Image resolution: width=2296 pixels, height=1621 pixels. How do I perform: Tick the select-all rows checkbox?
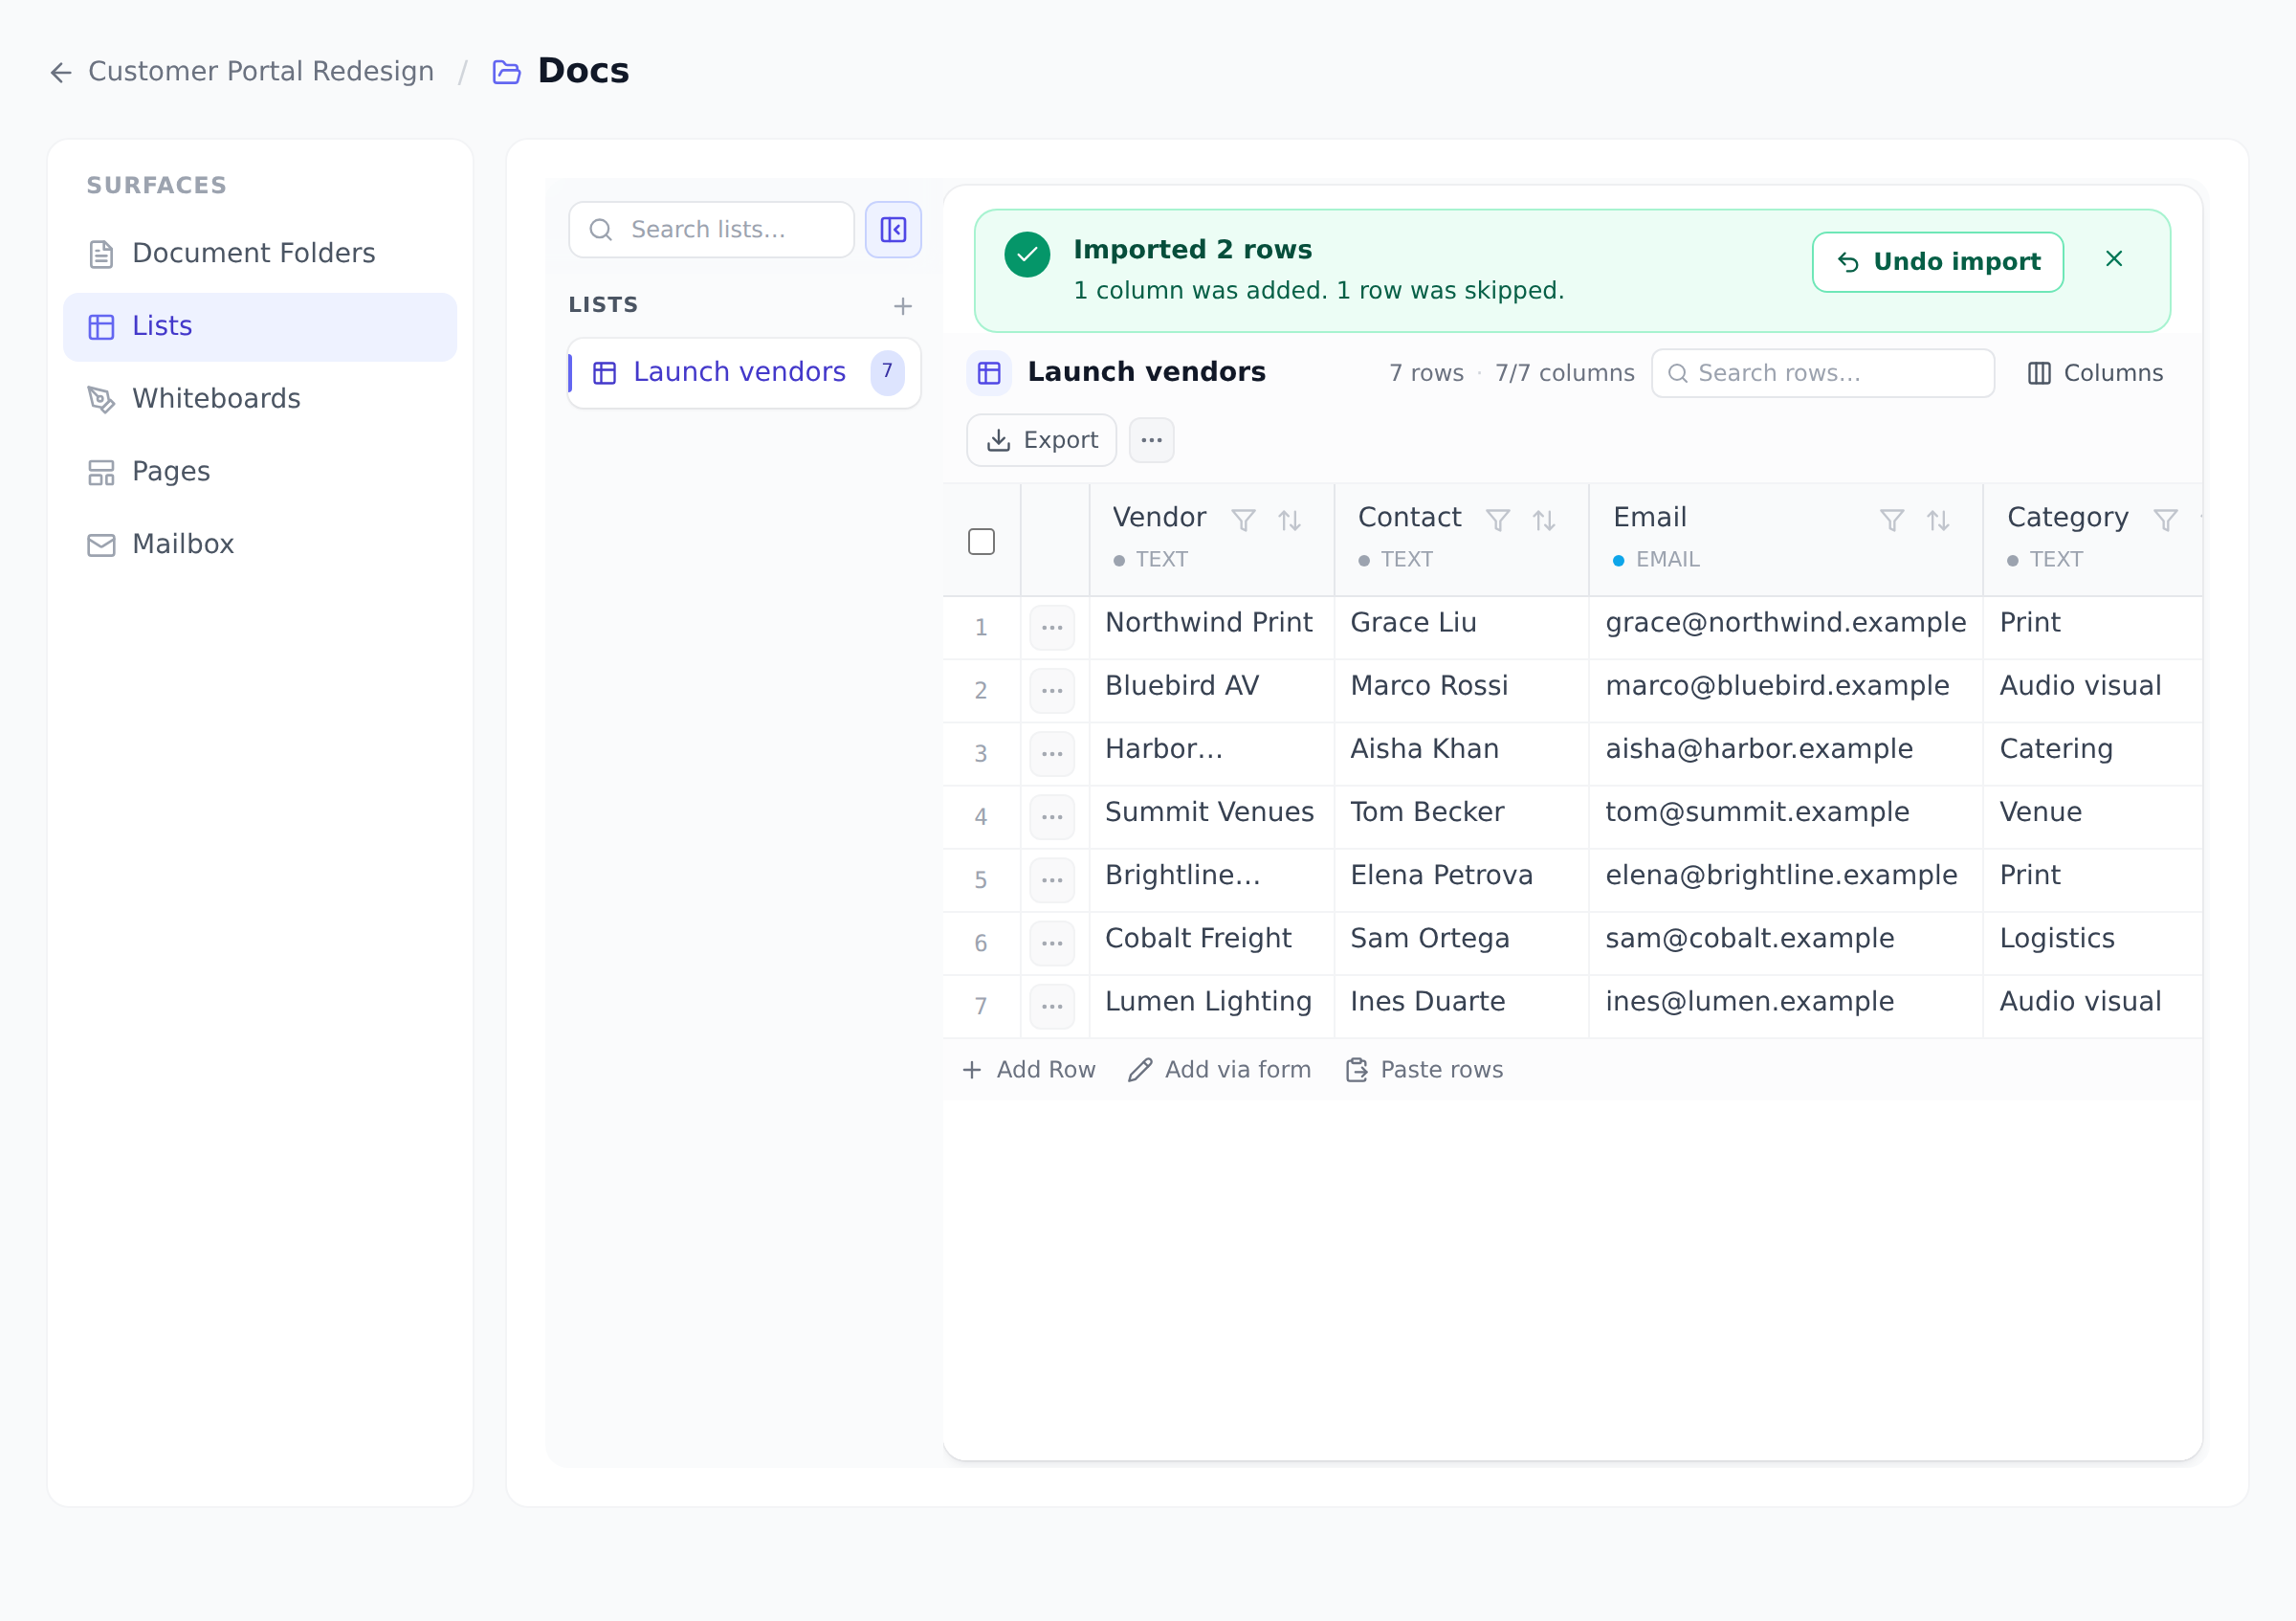pos(981,541)
